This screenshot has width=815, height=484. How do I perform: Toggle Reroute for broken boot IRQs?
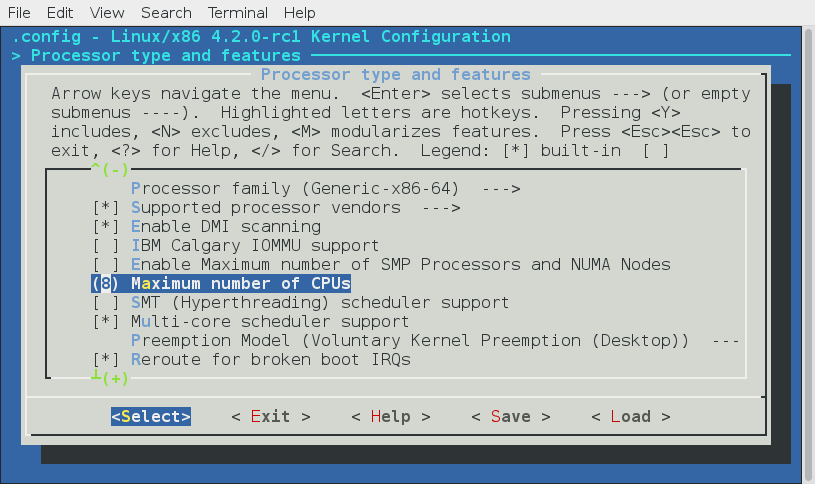pyautogui.click(x=105, y=359)
